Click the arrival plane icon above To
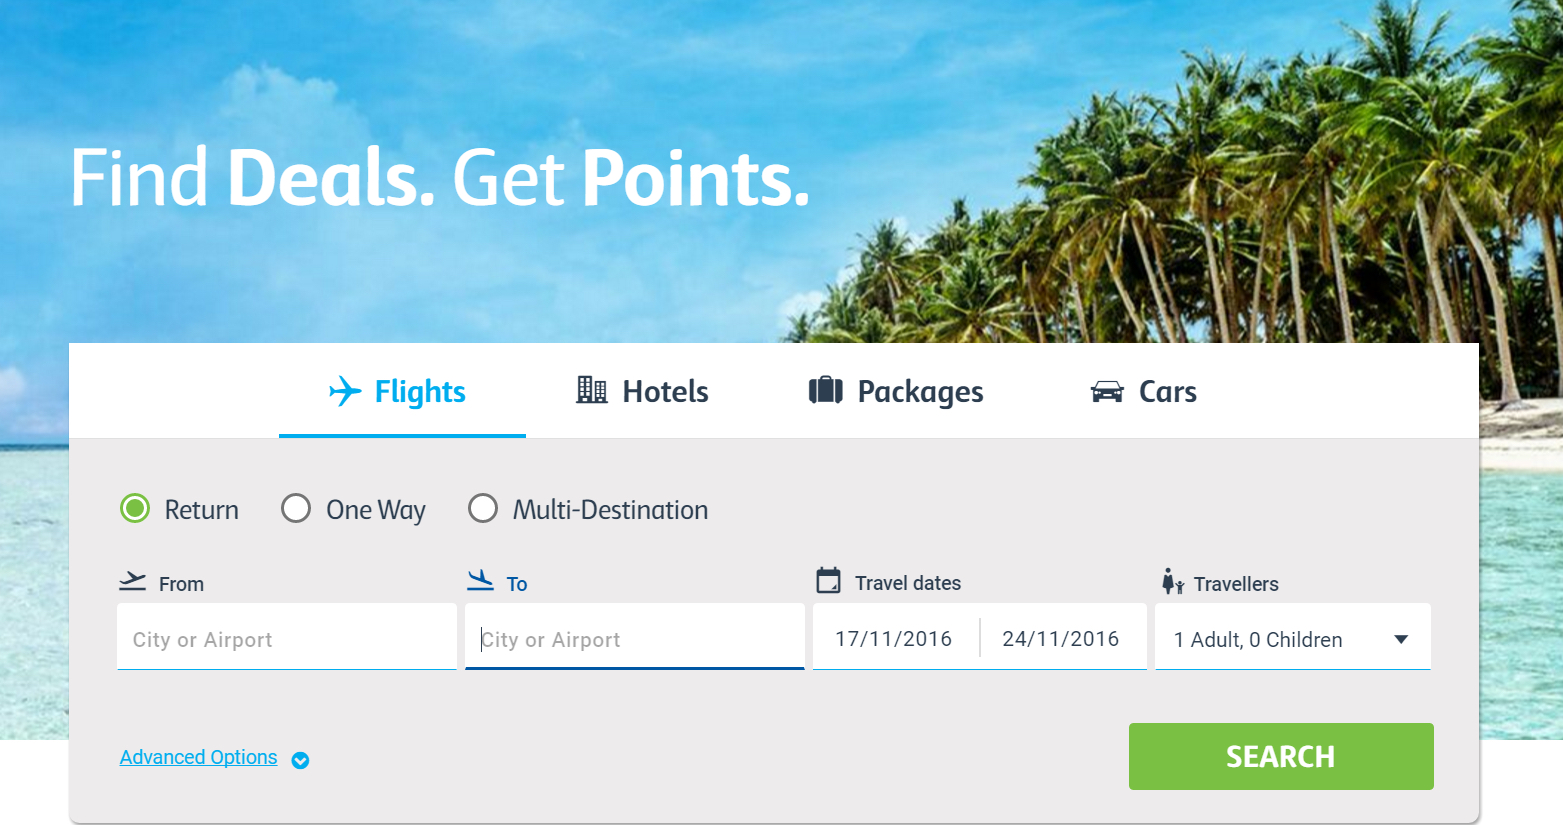 click(477, 578)
